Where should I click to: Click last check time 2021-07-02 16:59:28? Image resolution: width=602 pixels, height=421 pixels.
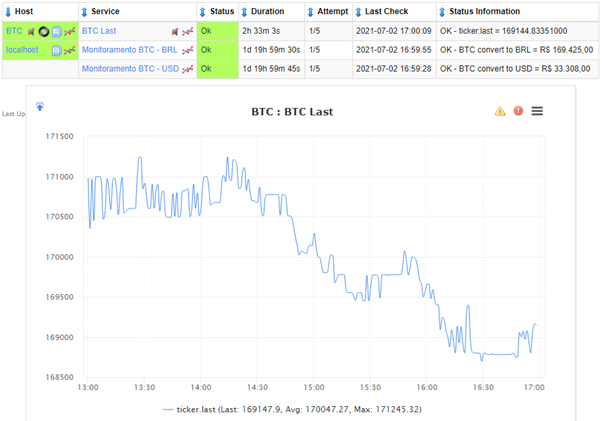point(394,69)
